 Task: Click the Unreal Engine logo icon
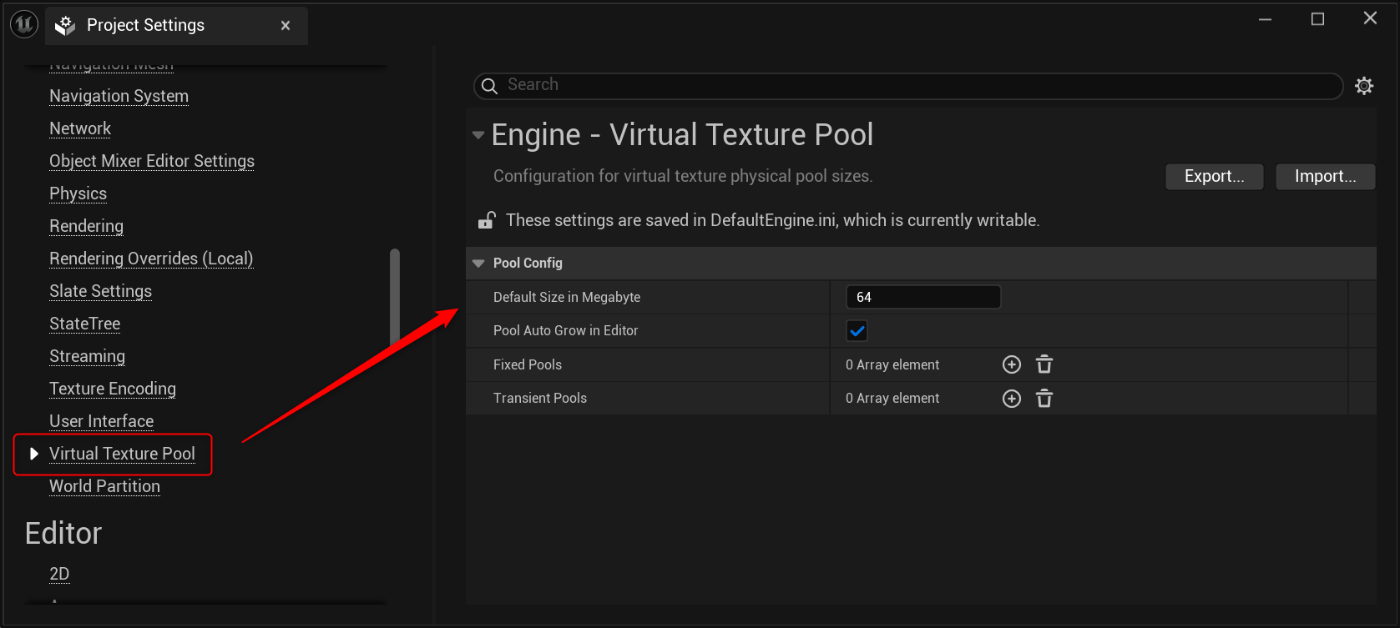[x=24, y=24]
